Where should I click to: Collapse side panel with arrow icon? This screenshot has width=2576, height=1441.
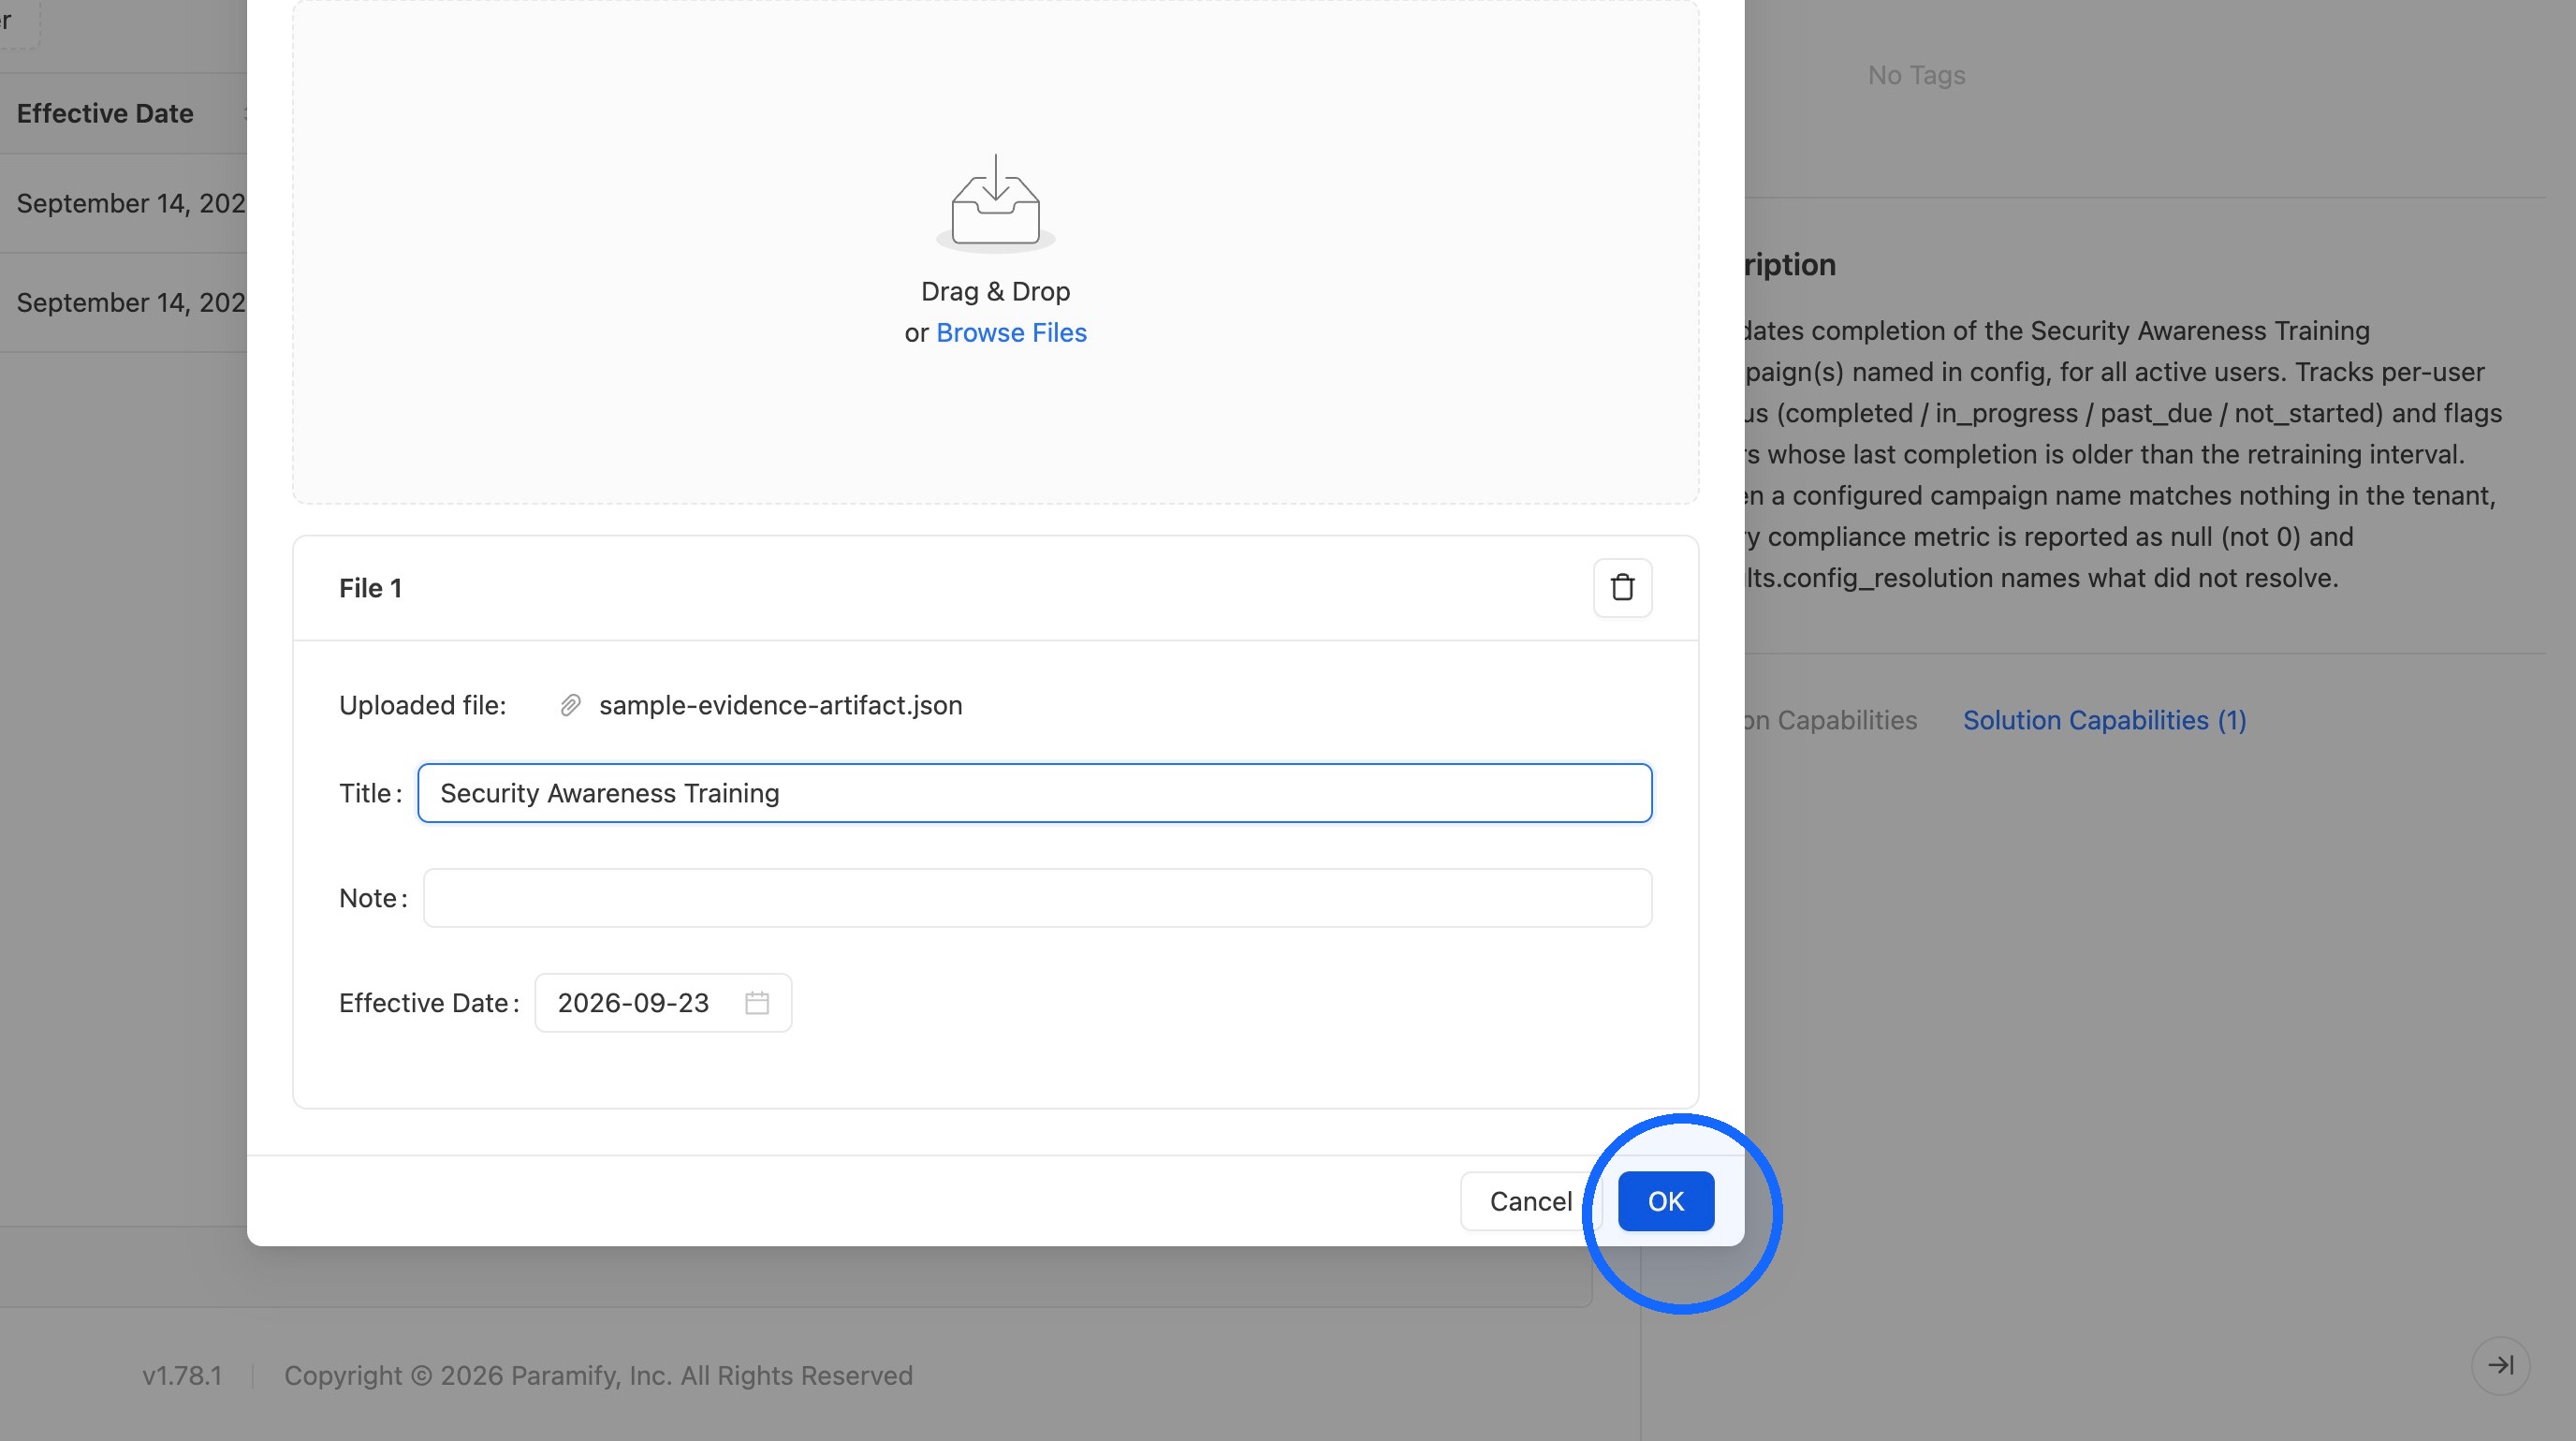point(2500,1365)
